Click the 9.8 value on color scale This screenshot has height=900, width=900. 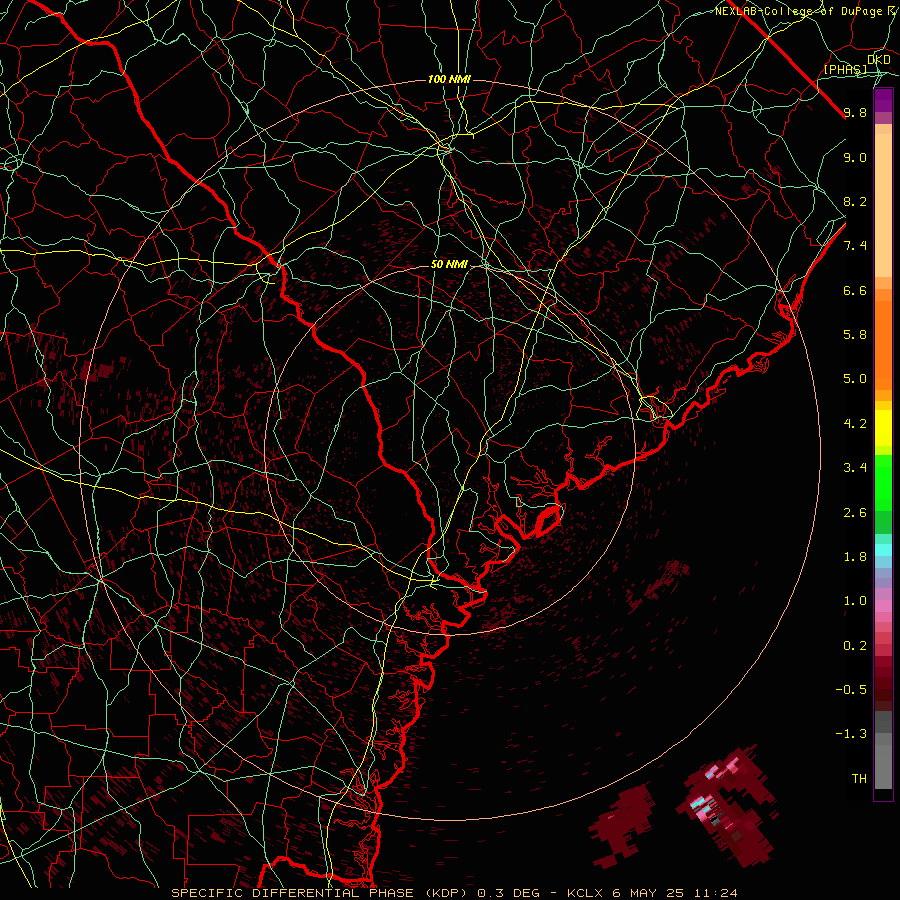(x=855, y=112)
